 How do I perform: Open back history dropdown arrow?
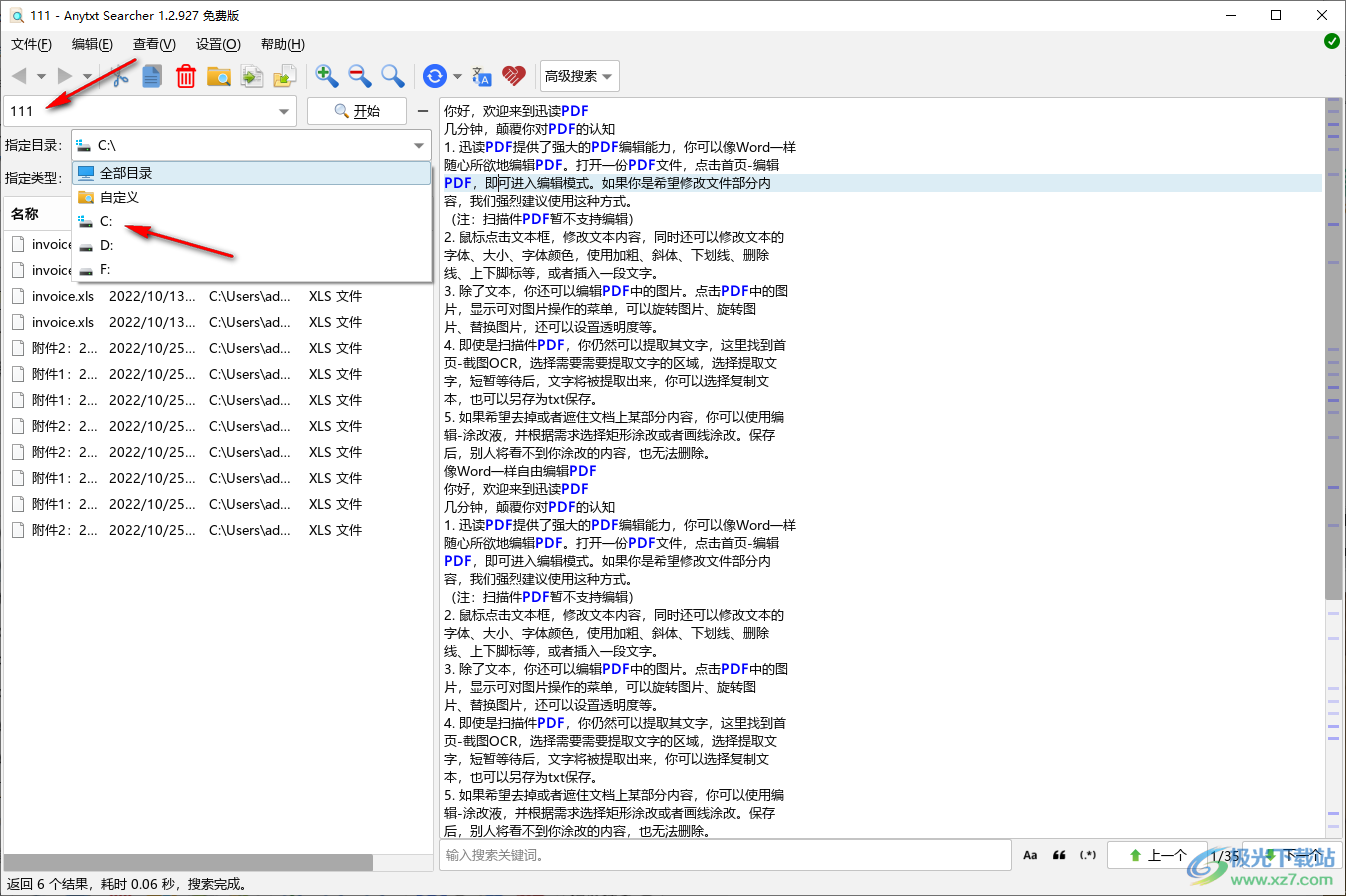point(41,76)
